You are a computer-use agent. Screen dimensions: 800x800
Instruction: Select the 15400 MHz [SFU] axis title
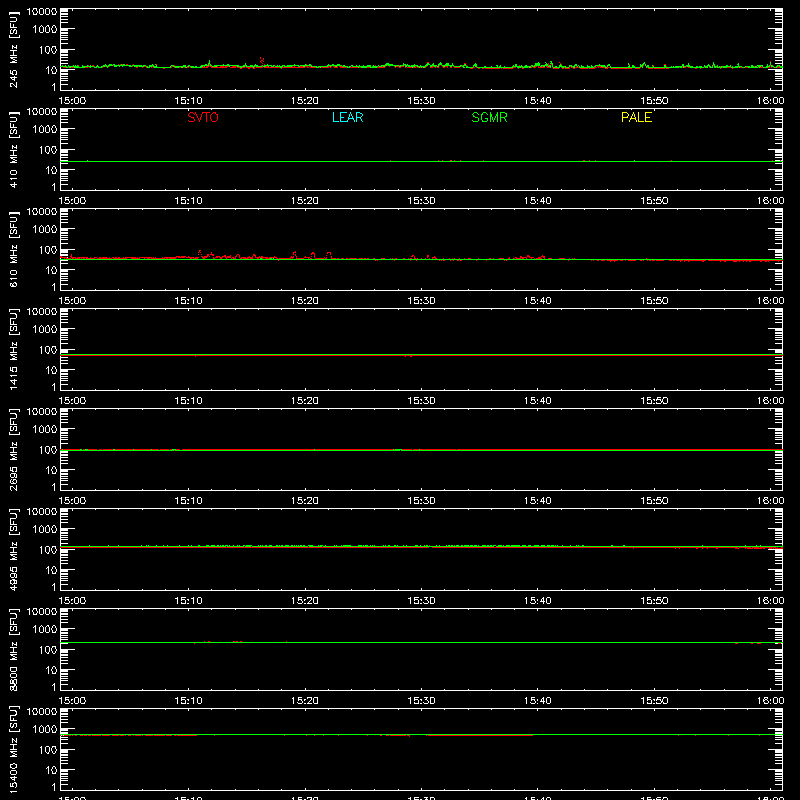pos(13,749)
